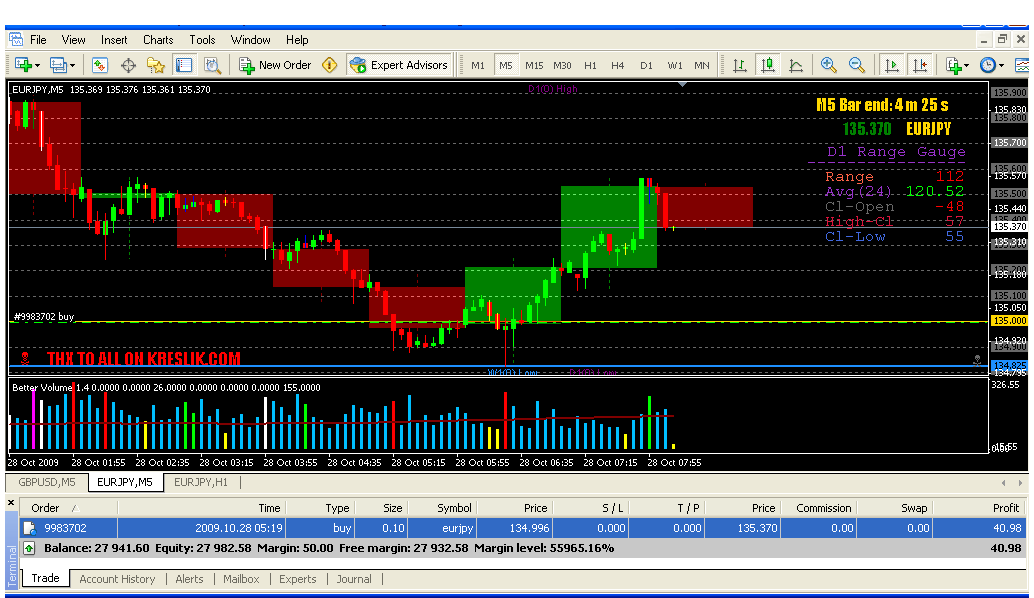Sort trades by the Symbol column header
This screenshot has height=598, width=1034.
tap(442, 508)
